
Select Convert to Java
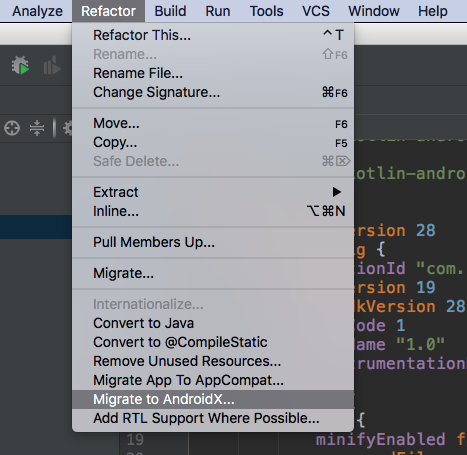click(213, 323)
